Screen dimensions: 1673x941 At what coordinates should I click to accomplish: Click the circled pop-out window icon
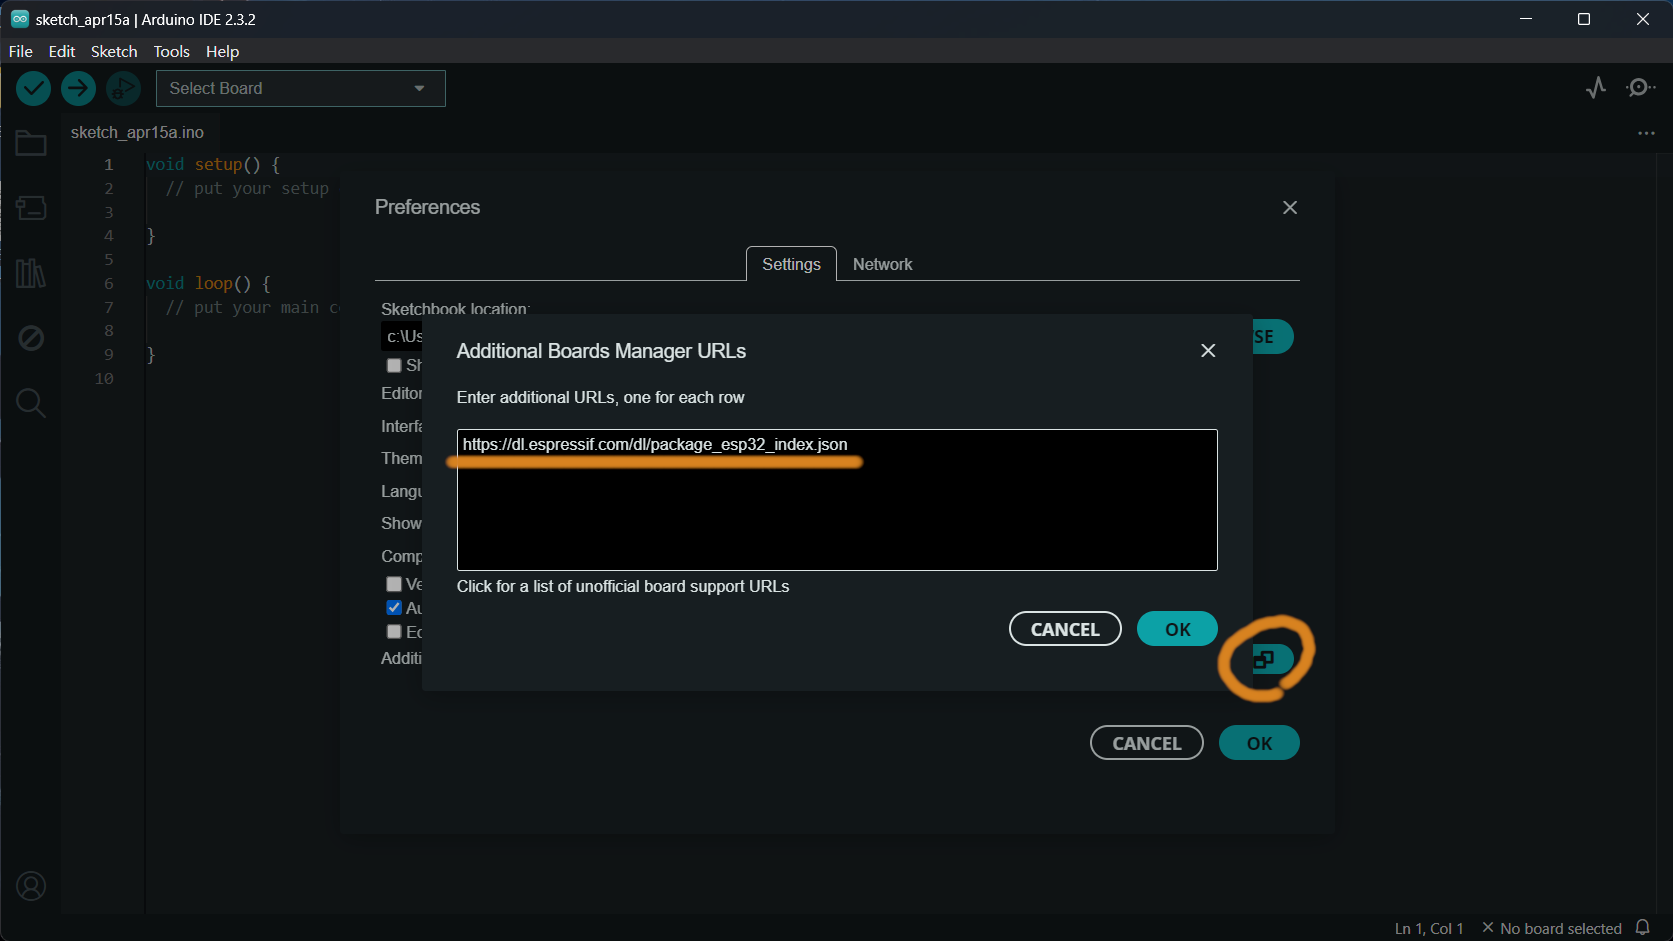(1266, 658)
